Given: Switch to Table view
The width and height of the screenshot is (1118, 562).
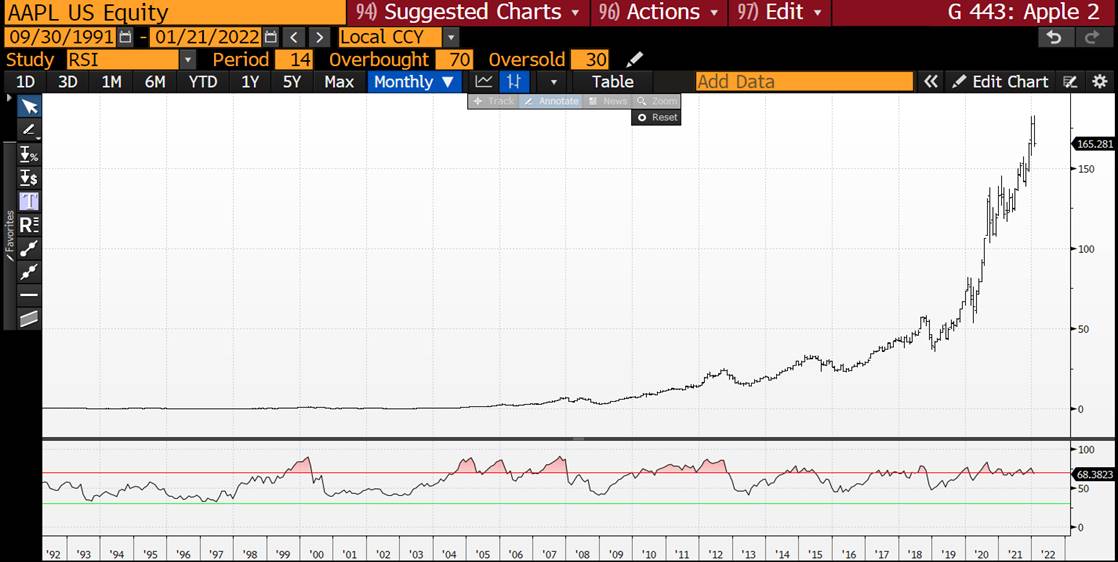Looking at the screenshot, I should 612,82.
